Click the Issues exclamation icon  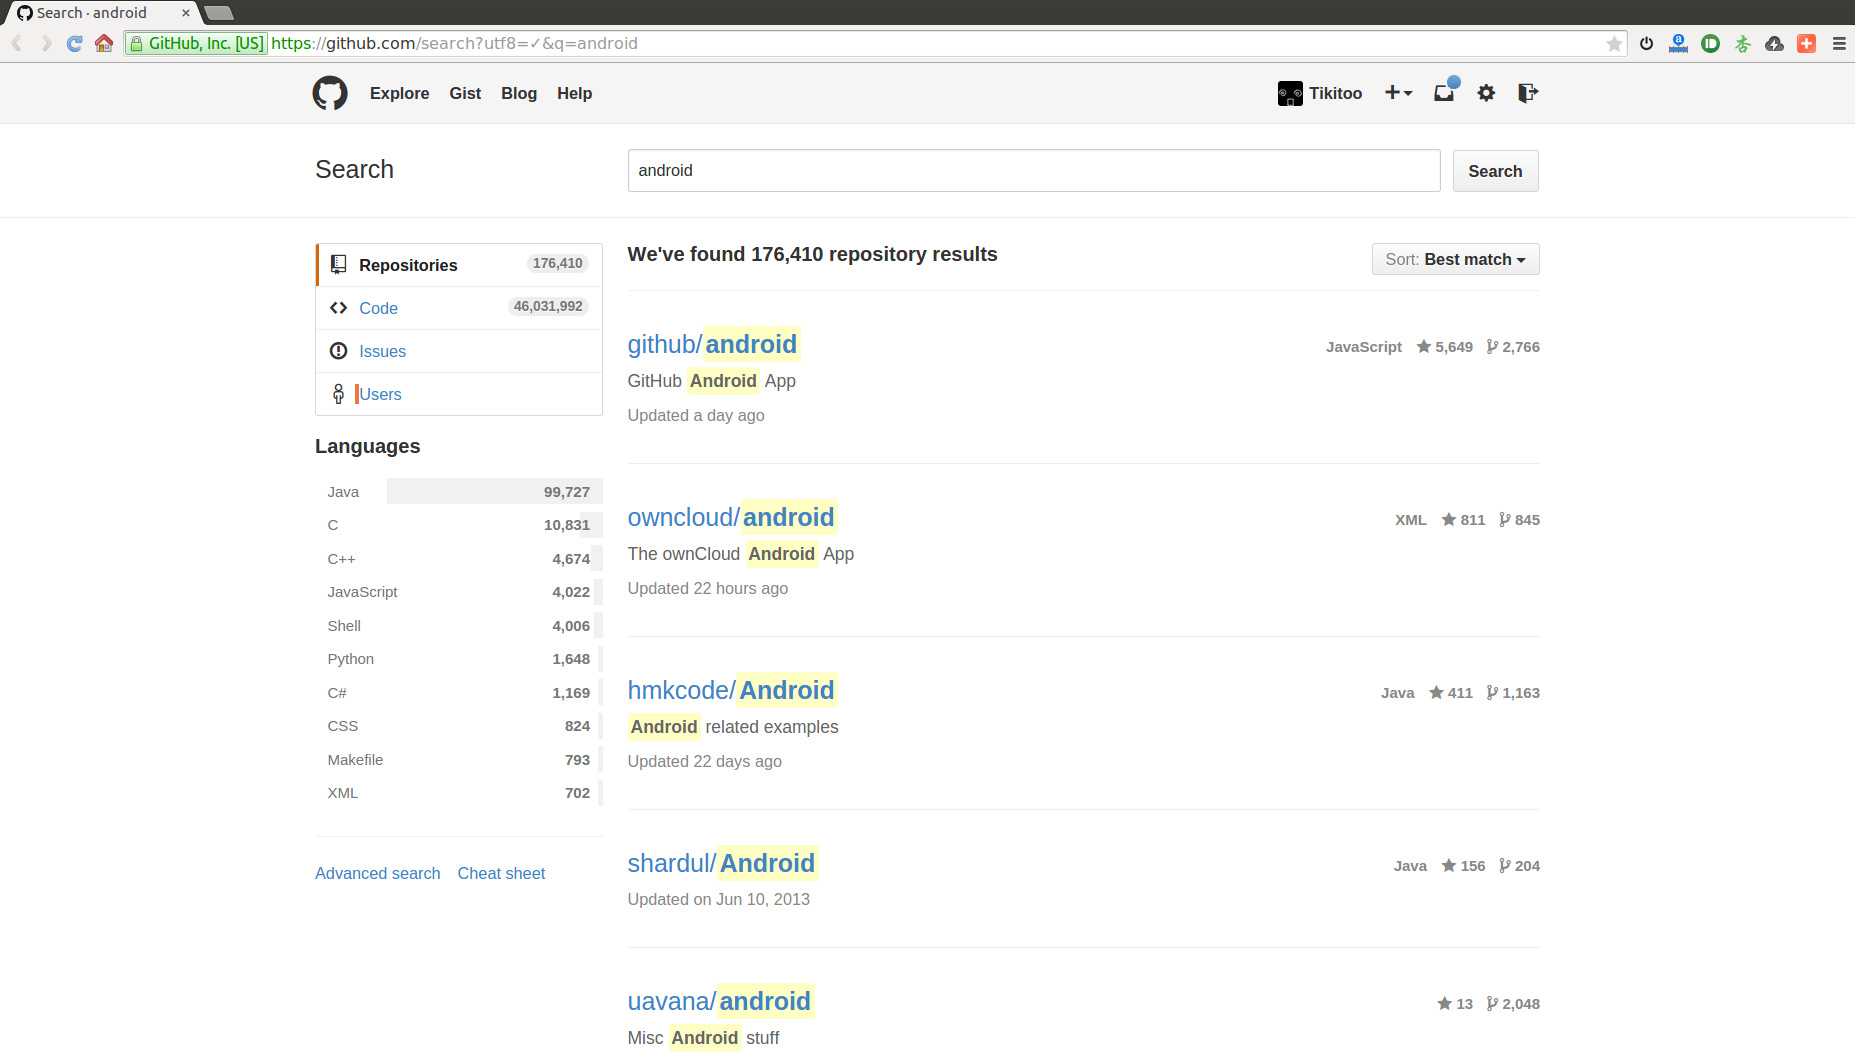338,351
